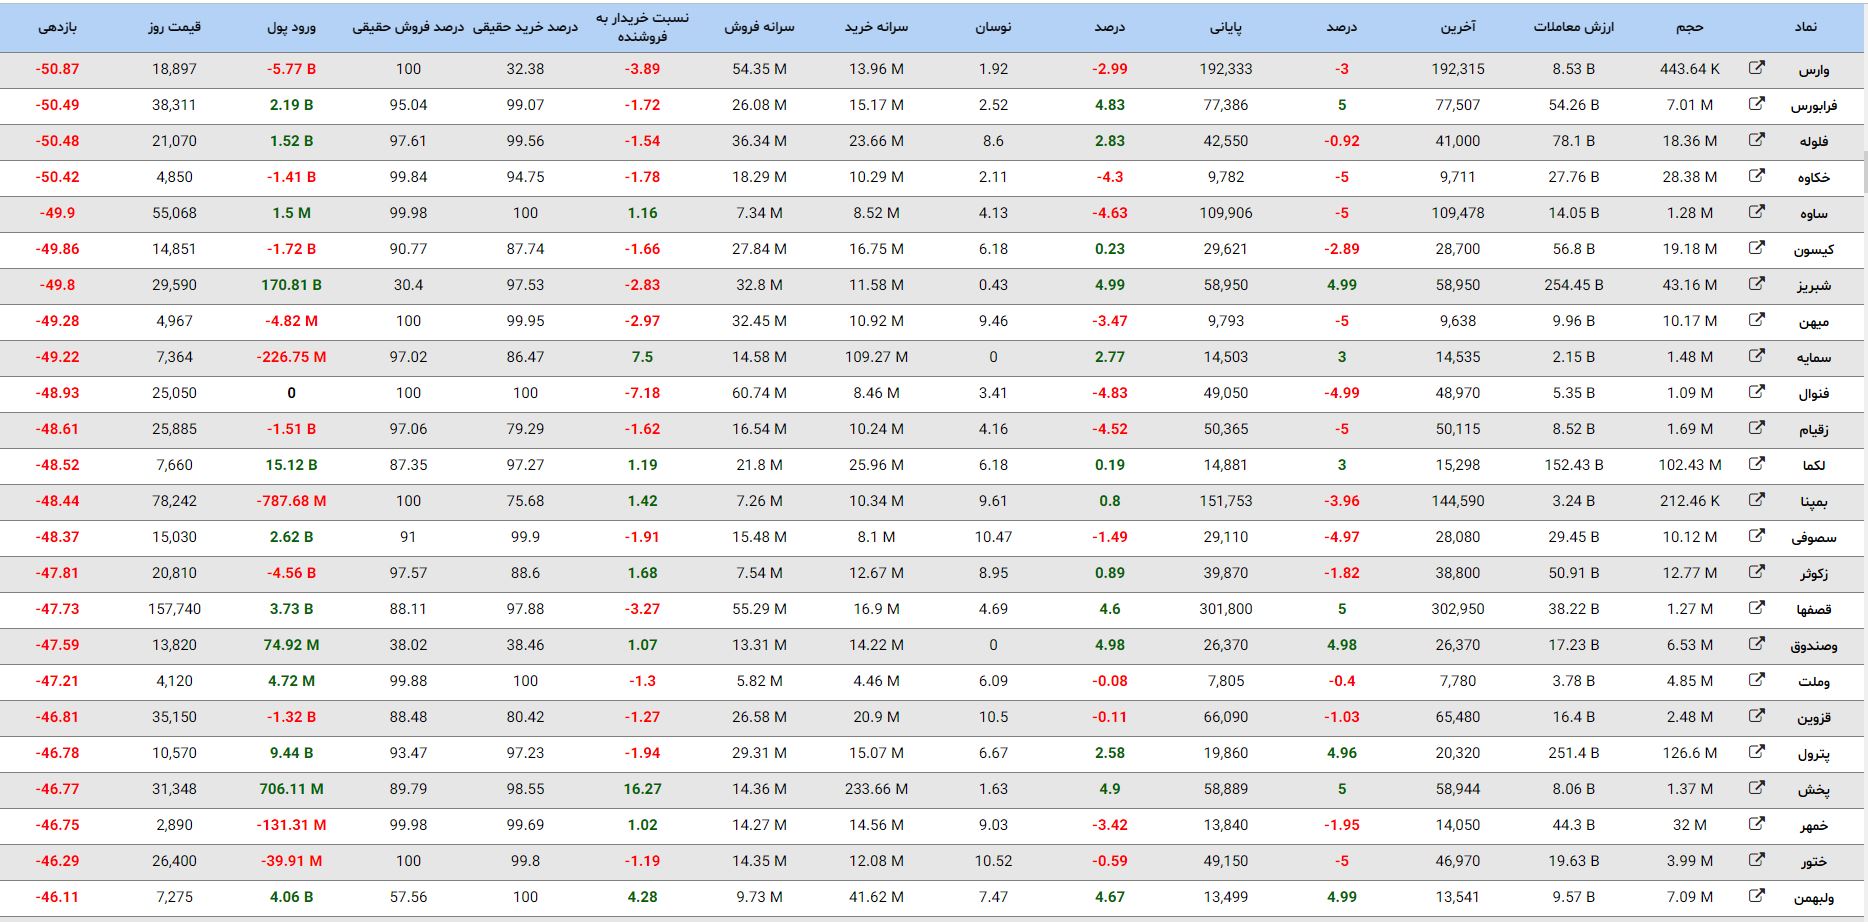Sort by نوسان column header
This screenshot has width=1868, height=922.
[993, 27]
